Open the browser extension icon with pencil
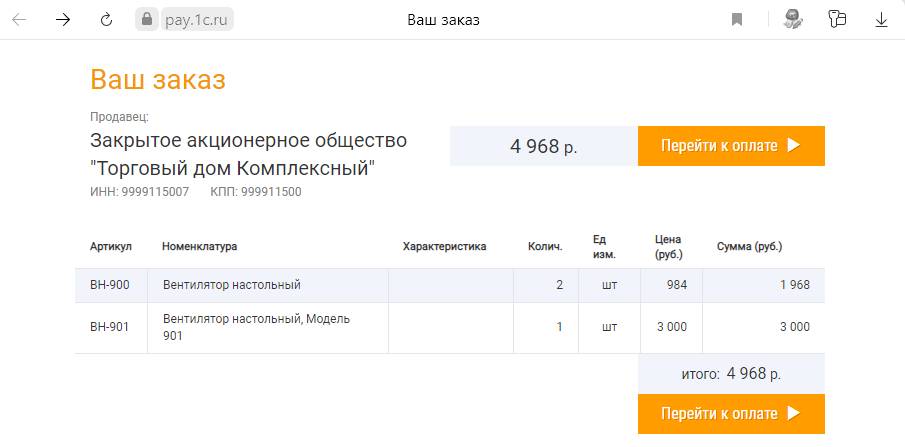905x447 pixels. 793,19
